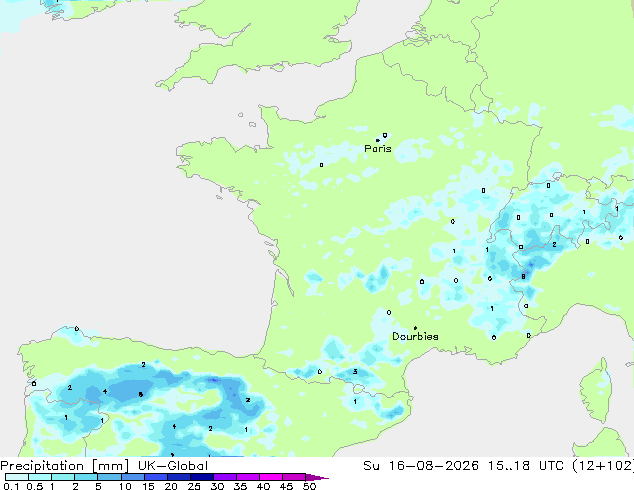Select the 0.5–1 mm legend color swatch

[40, 477]
